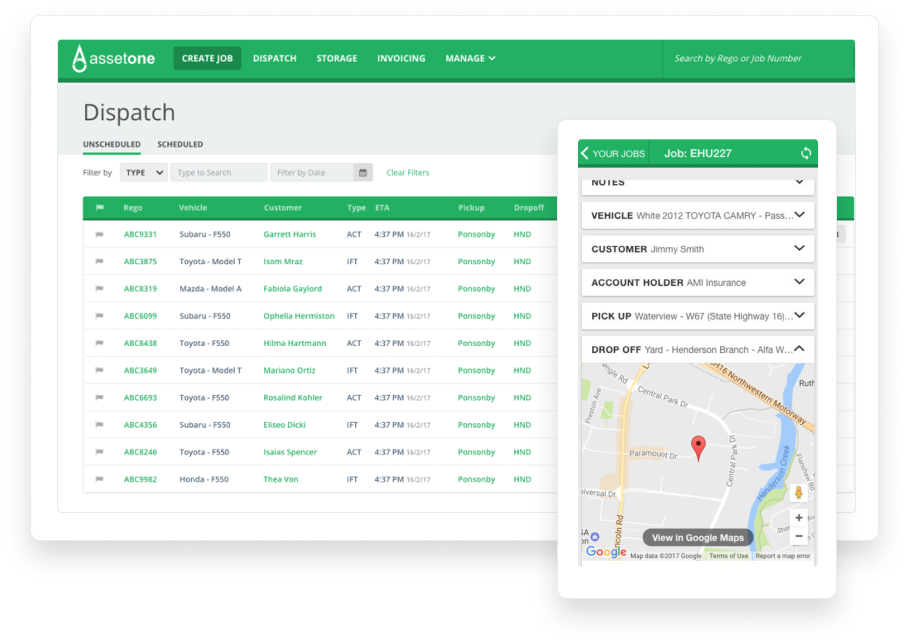
Task: Expand the Pick Up section
Action: 698,316
